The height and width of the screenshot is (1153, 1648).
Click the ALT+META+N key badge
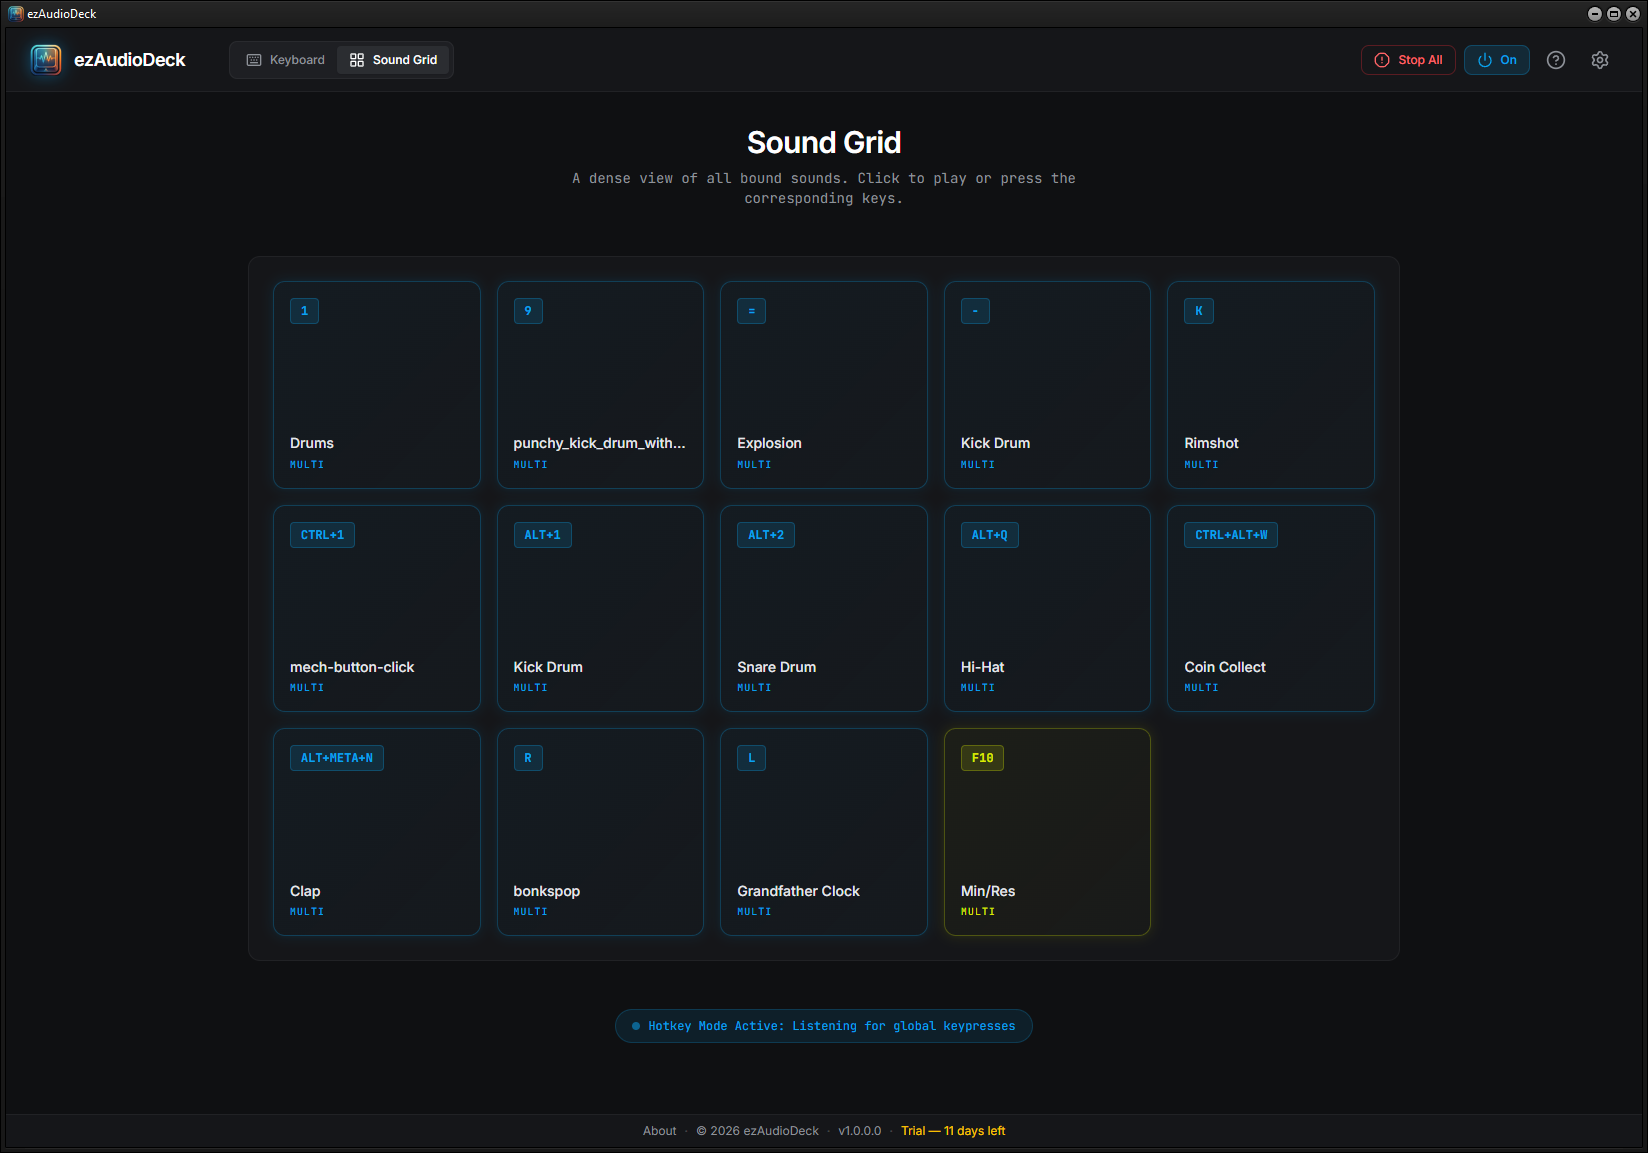click(336, 758)
